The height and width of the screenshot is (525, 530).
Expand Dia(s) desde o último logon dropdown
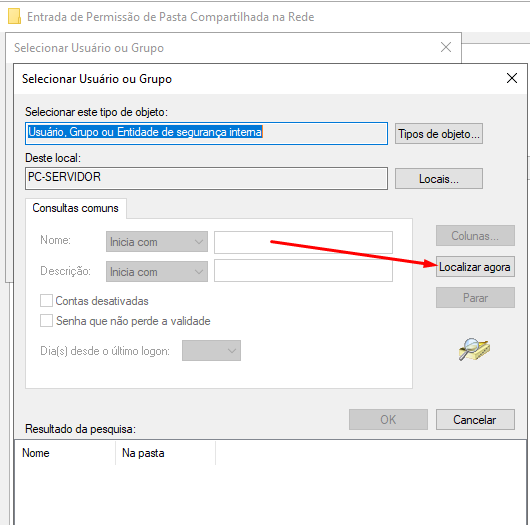[x=211, y=351]
